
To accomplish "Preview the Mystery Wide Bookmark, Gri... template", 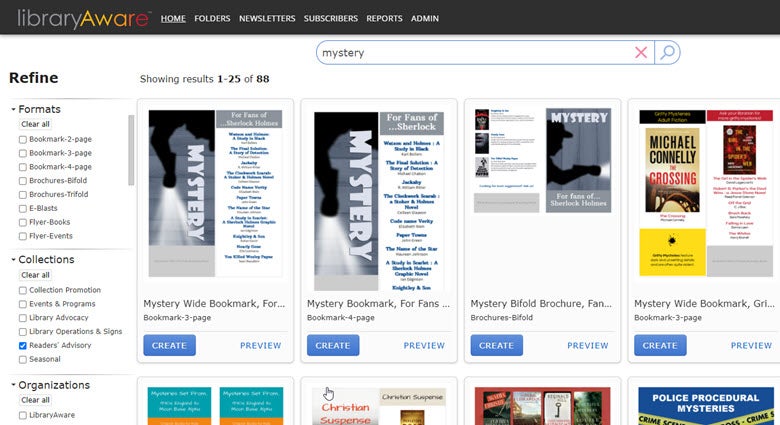I will (751, 345).
